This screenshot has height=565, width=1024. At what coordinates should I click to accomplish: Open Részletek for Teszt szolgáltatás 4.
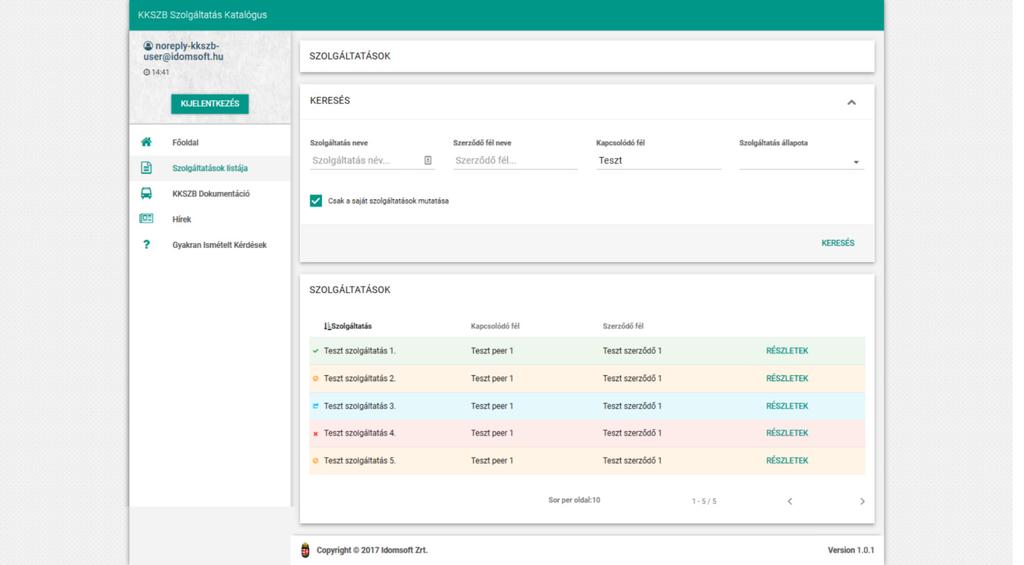pos(787,433)
